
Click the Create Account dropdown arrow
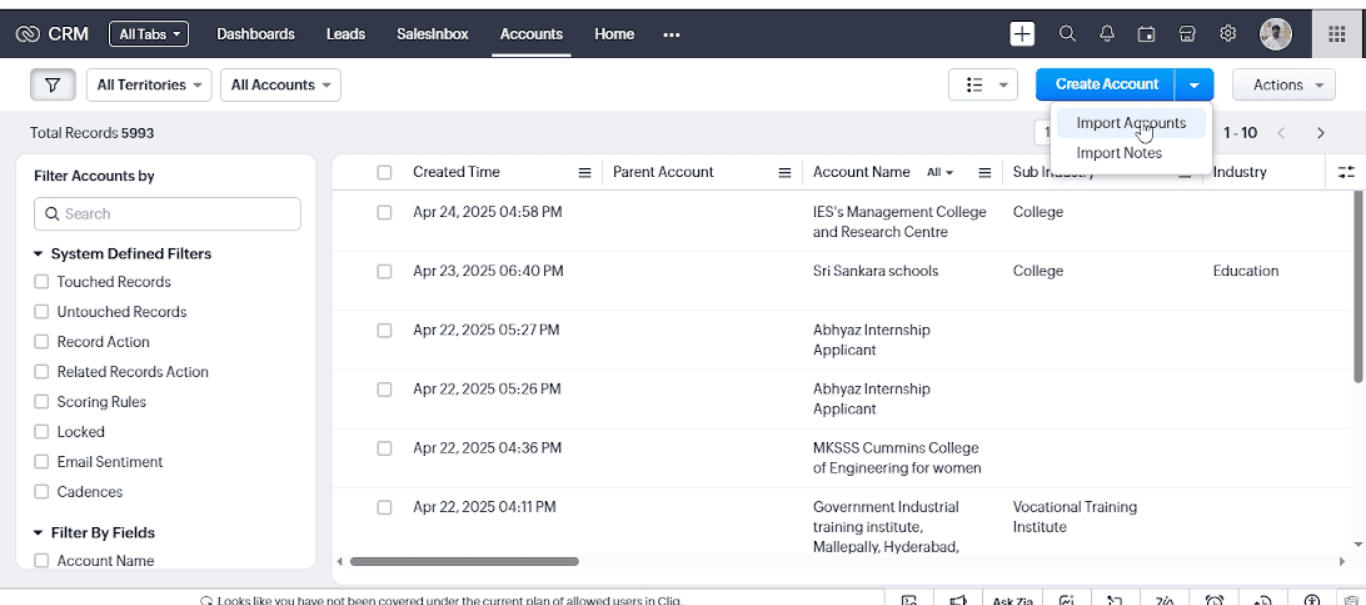(1194, 85)
